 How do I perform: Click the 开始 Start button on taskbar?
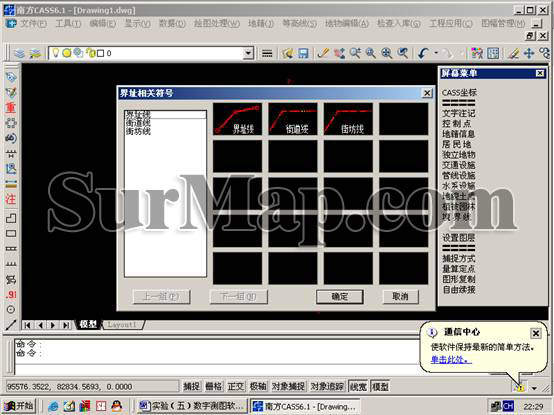coord(19,406)
